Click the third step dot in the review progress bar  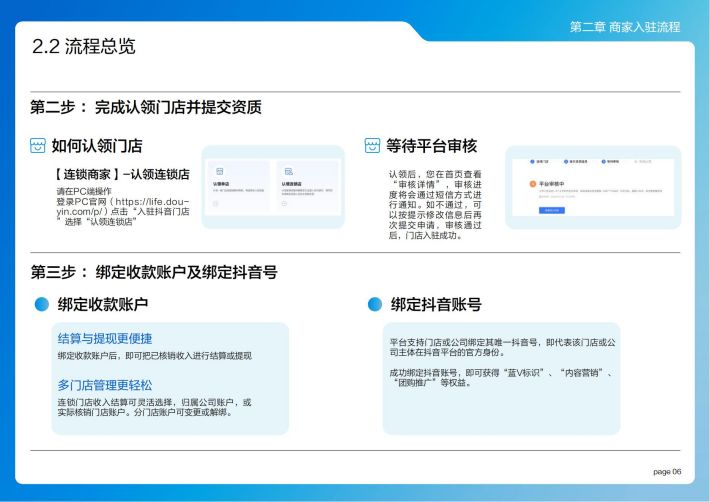pyautogui.click(x=604, y=162)
